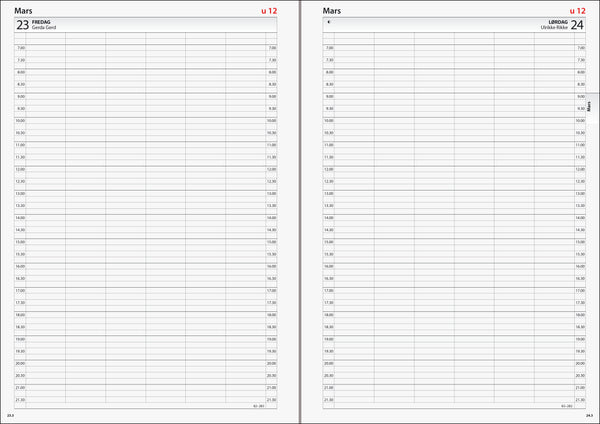Click Saturday page's left-margin "20.00" time label
600x424 pixels.
pos(329,364)
